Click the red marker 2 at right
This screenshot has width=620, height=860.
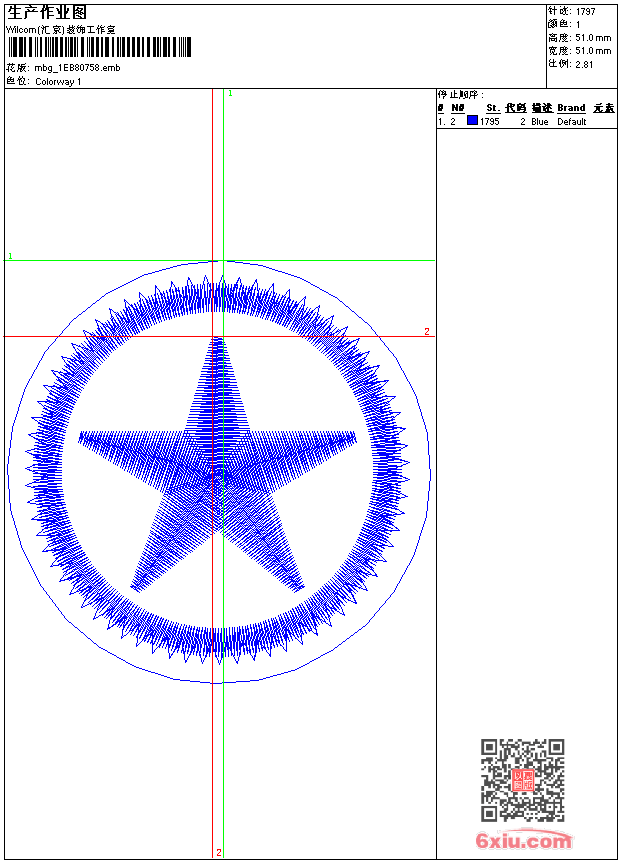426,331
